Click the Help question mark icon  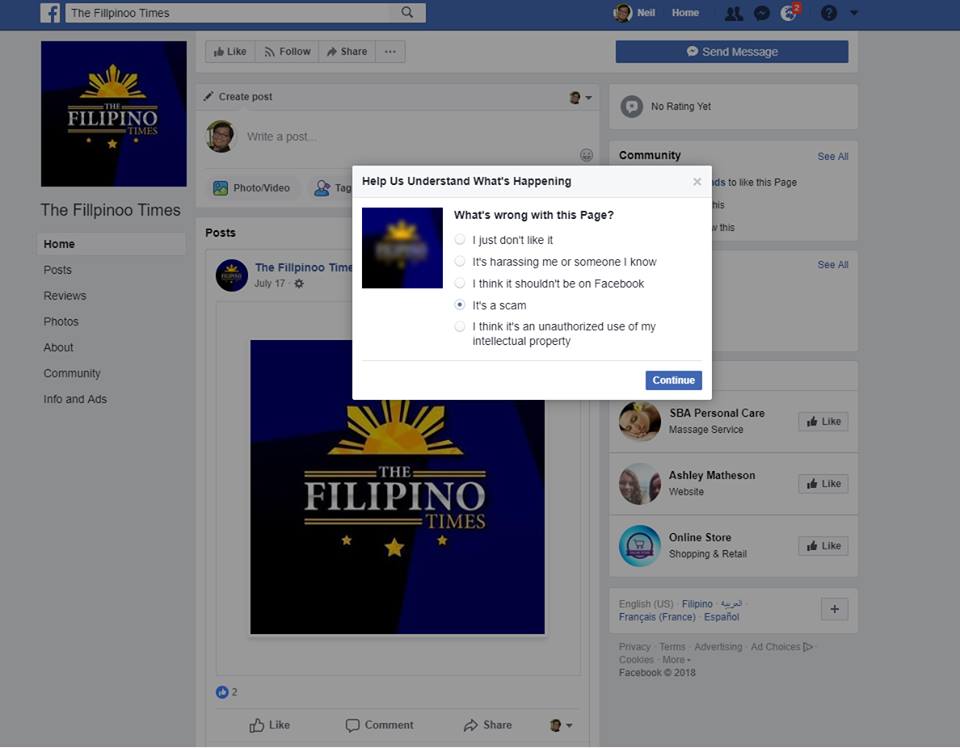pos(828,13)
